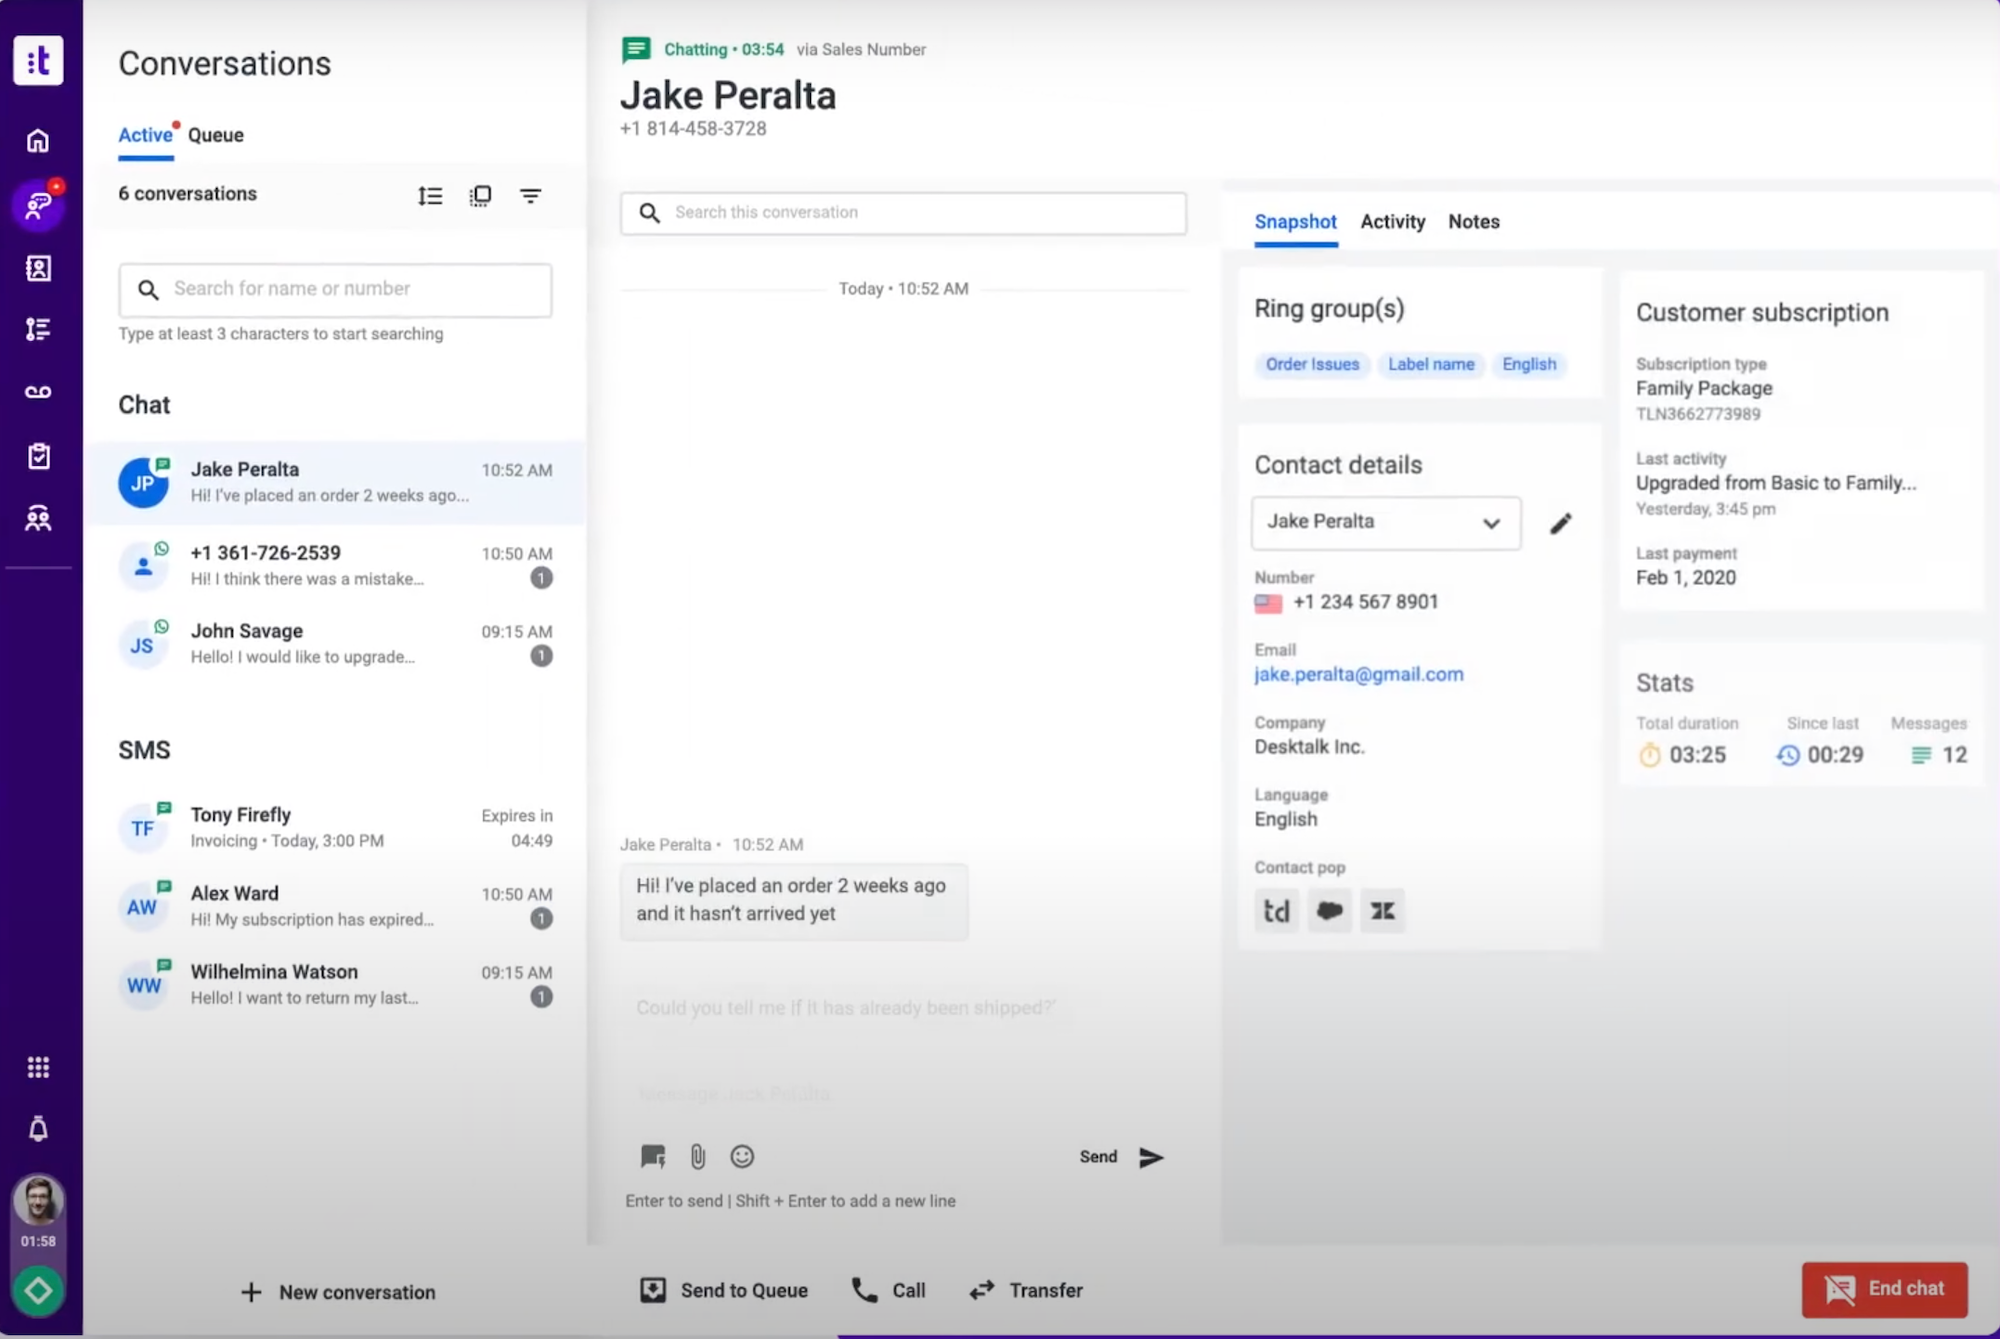Click the list view toggle icon
The width and height of the screenshot is (2000, 1339).
pos(429,194)
